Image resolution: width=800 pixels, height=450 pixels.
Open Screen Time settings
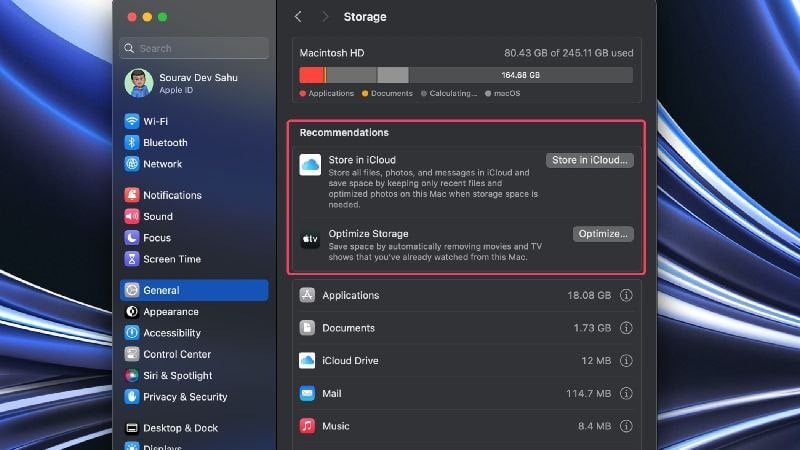[194, 259]
